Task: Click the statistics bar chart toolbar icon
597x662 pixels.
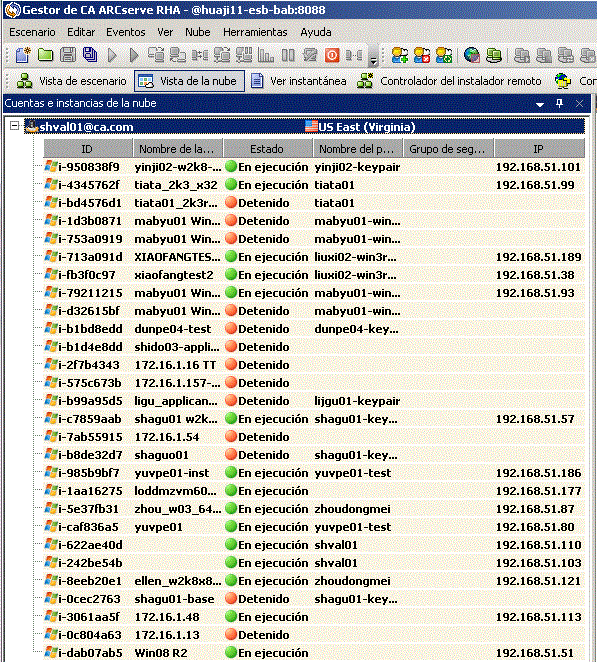Action: (266, 55)
